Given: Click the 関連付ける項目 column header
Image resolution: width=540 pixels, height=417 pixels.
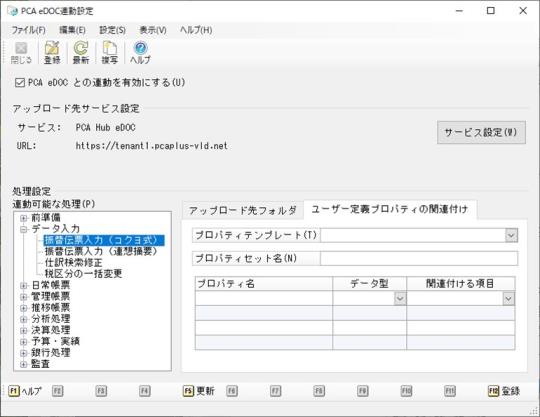Looking at the screenshot, I should (x=461, y=284).
